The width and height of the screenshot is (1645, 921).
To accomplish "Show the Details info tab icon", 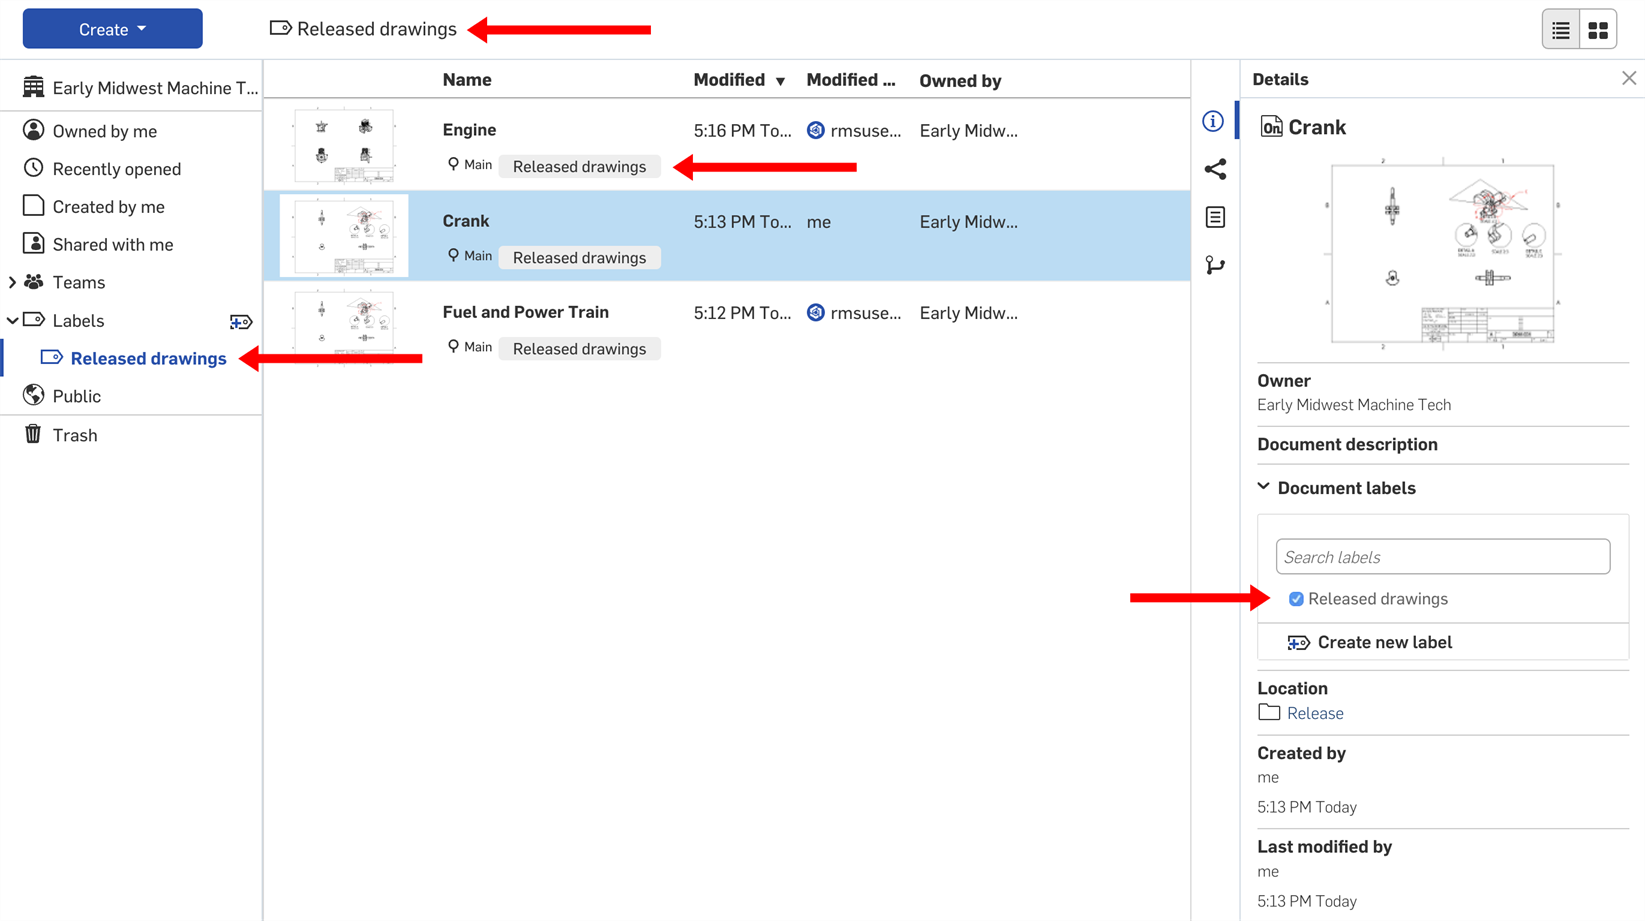I will [1213, 121].
